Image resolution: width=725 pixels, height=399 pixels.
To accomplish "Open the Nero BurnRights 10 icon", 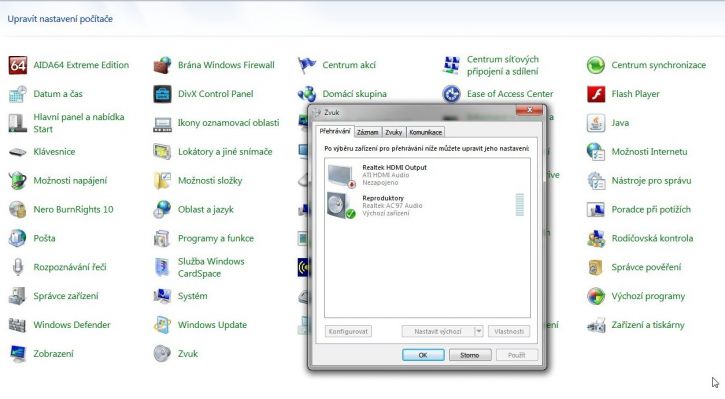I will pyautogui.click(x=18, y=210).
